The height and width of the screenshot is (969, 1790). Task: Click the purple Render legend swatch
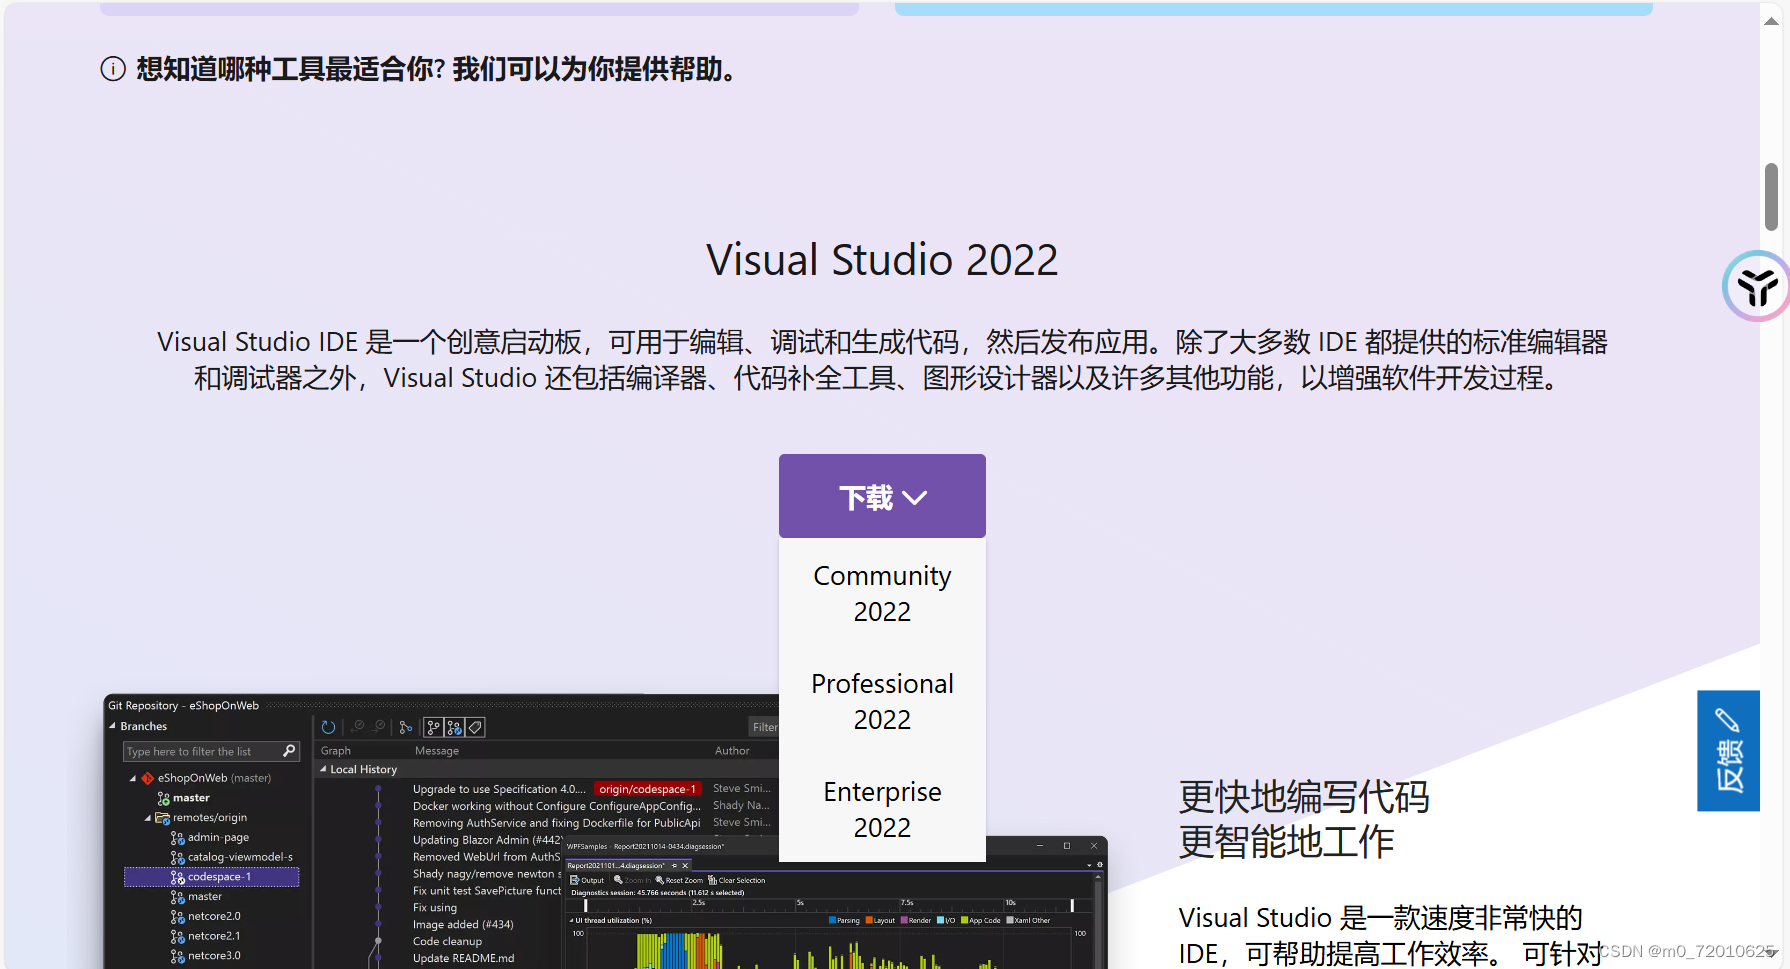pos(904,920)
